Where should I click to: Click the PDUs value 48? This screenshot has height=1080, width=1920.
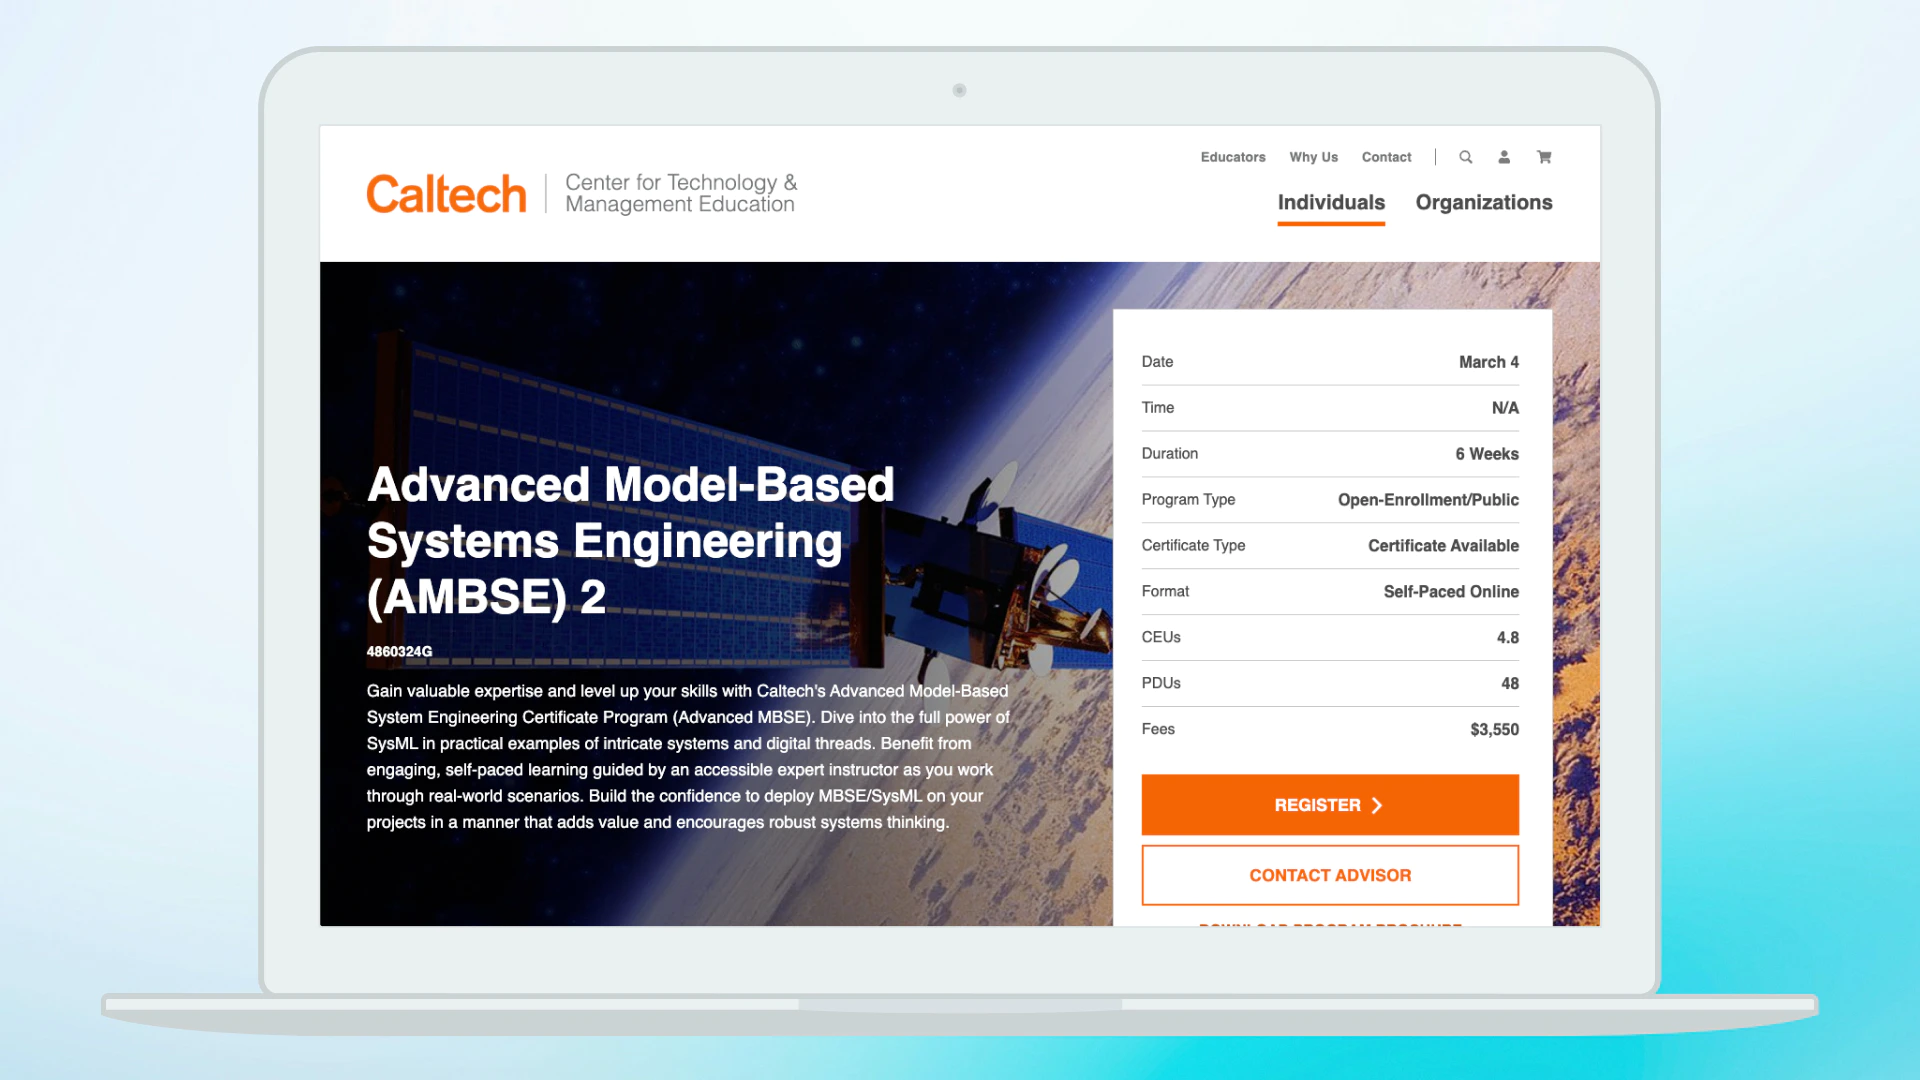tap(1509, 684)
